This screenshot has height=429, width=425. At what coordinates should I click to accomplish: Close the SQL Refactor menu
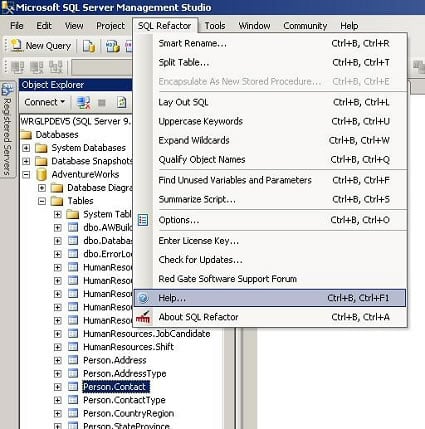tap(165, 26)
